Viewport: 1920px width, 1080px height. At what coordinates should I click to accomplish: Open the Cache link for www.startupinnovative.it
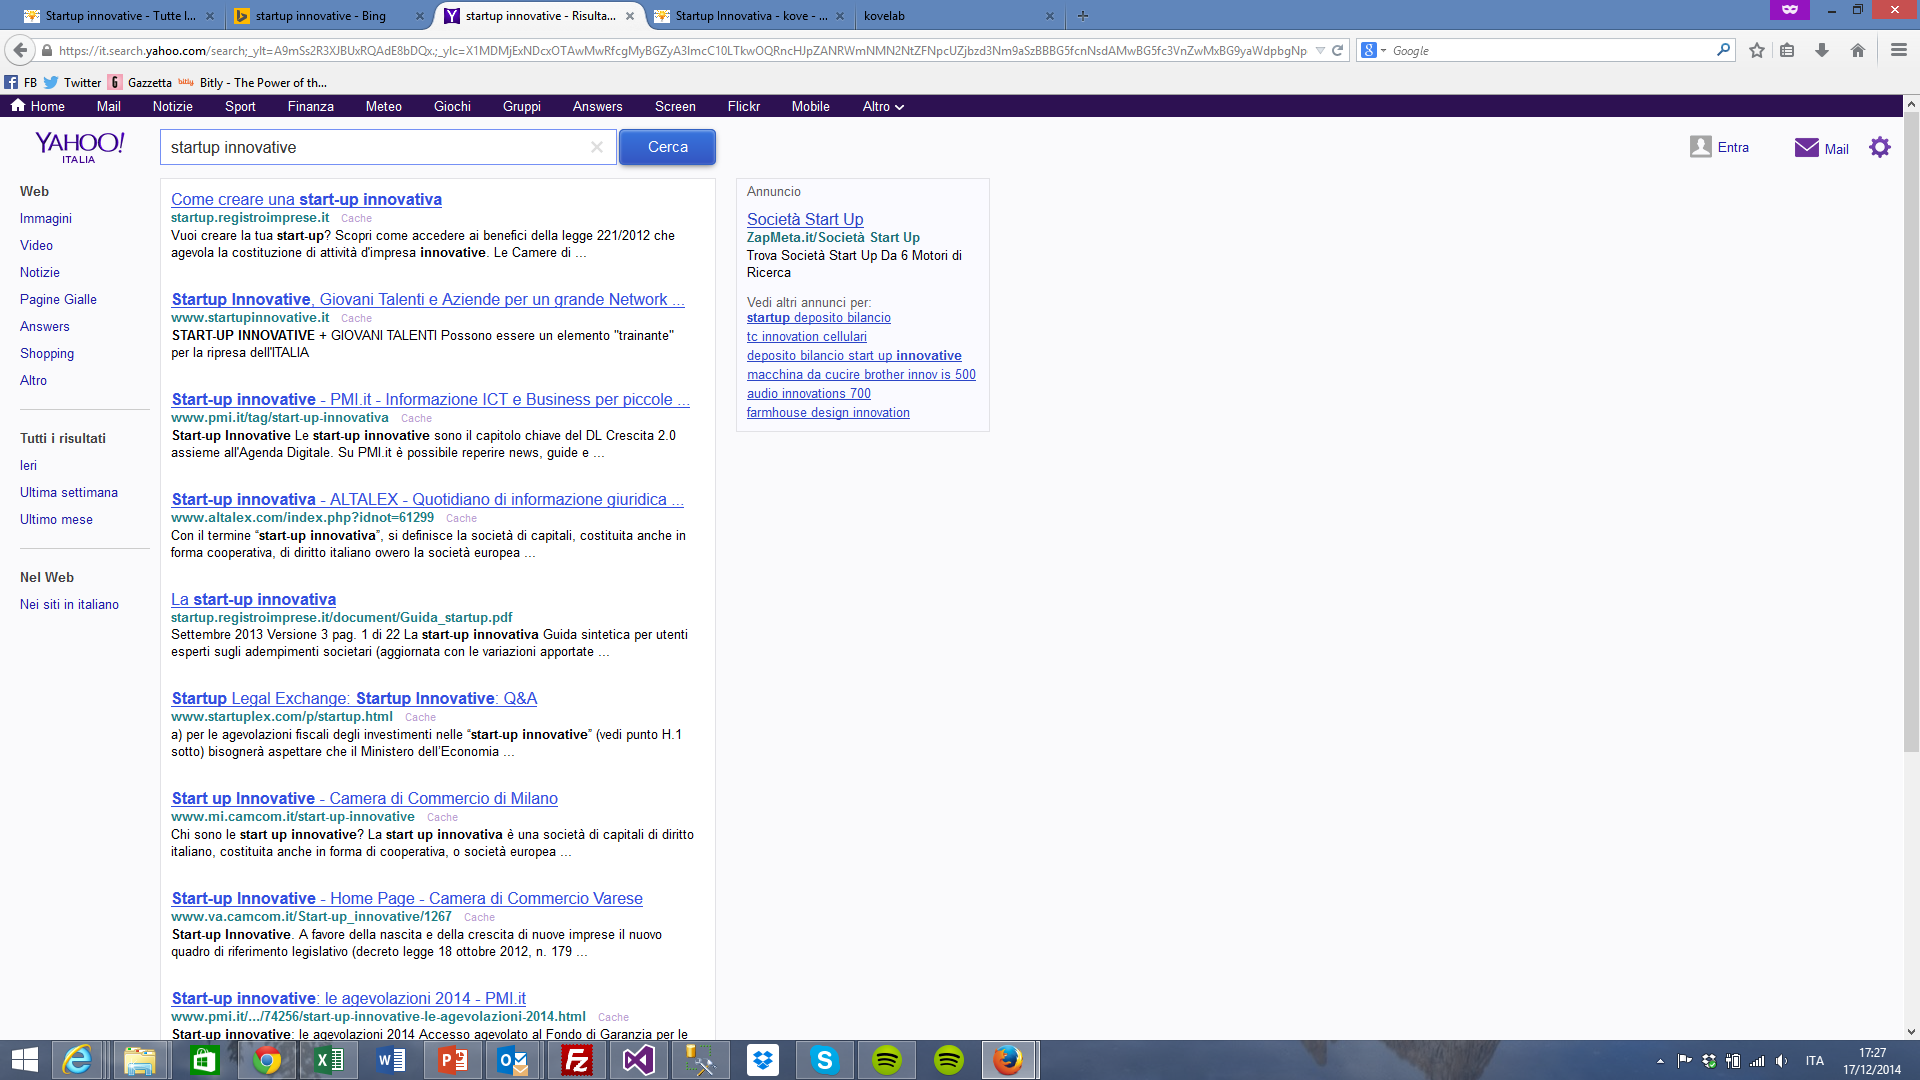tap(356, 318)
